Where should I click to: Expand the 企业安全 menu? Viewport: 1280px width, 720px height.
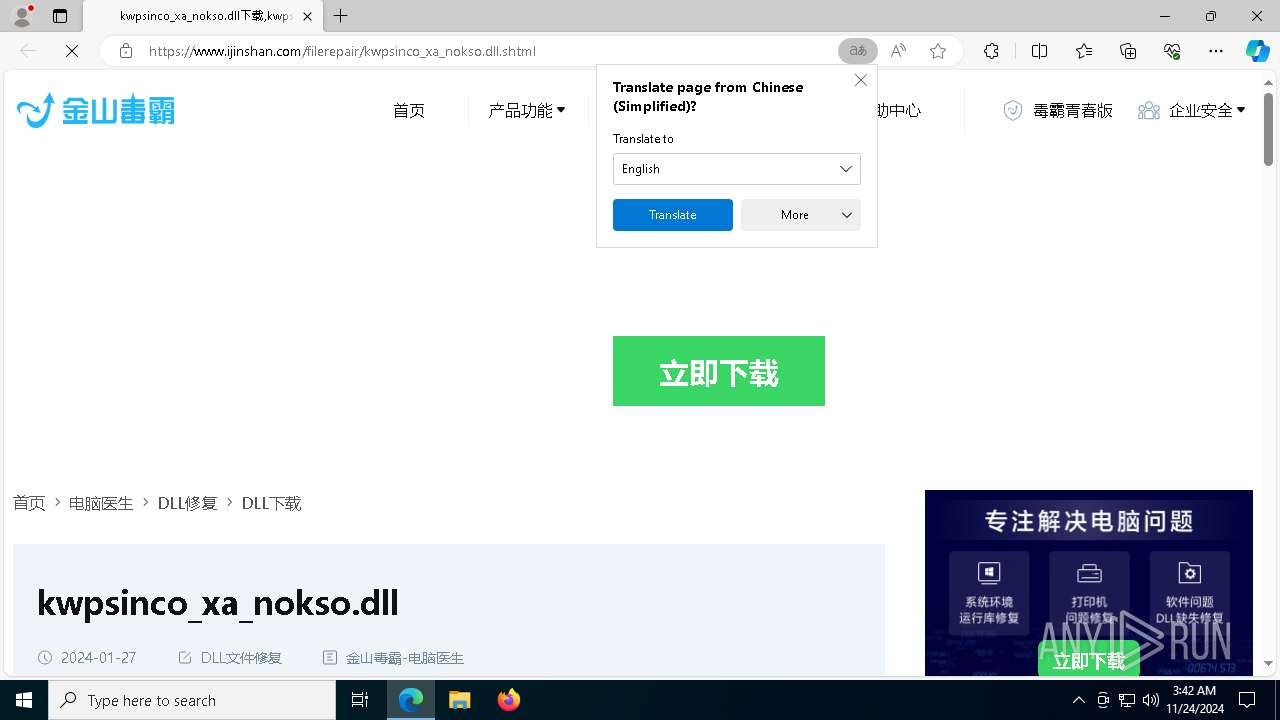pos(1192,111)
